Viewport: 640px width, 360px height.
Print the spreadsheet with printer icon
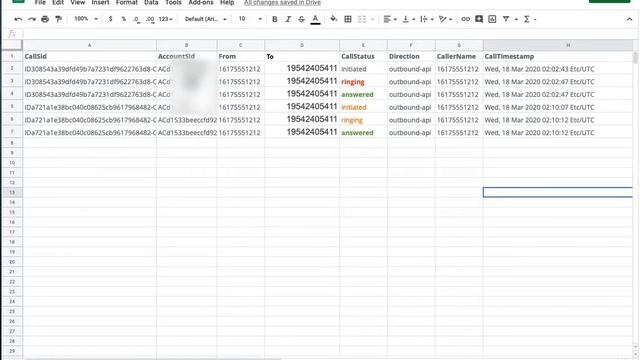click(x=45, y=19)
